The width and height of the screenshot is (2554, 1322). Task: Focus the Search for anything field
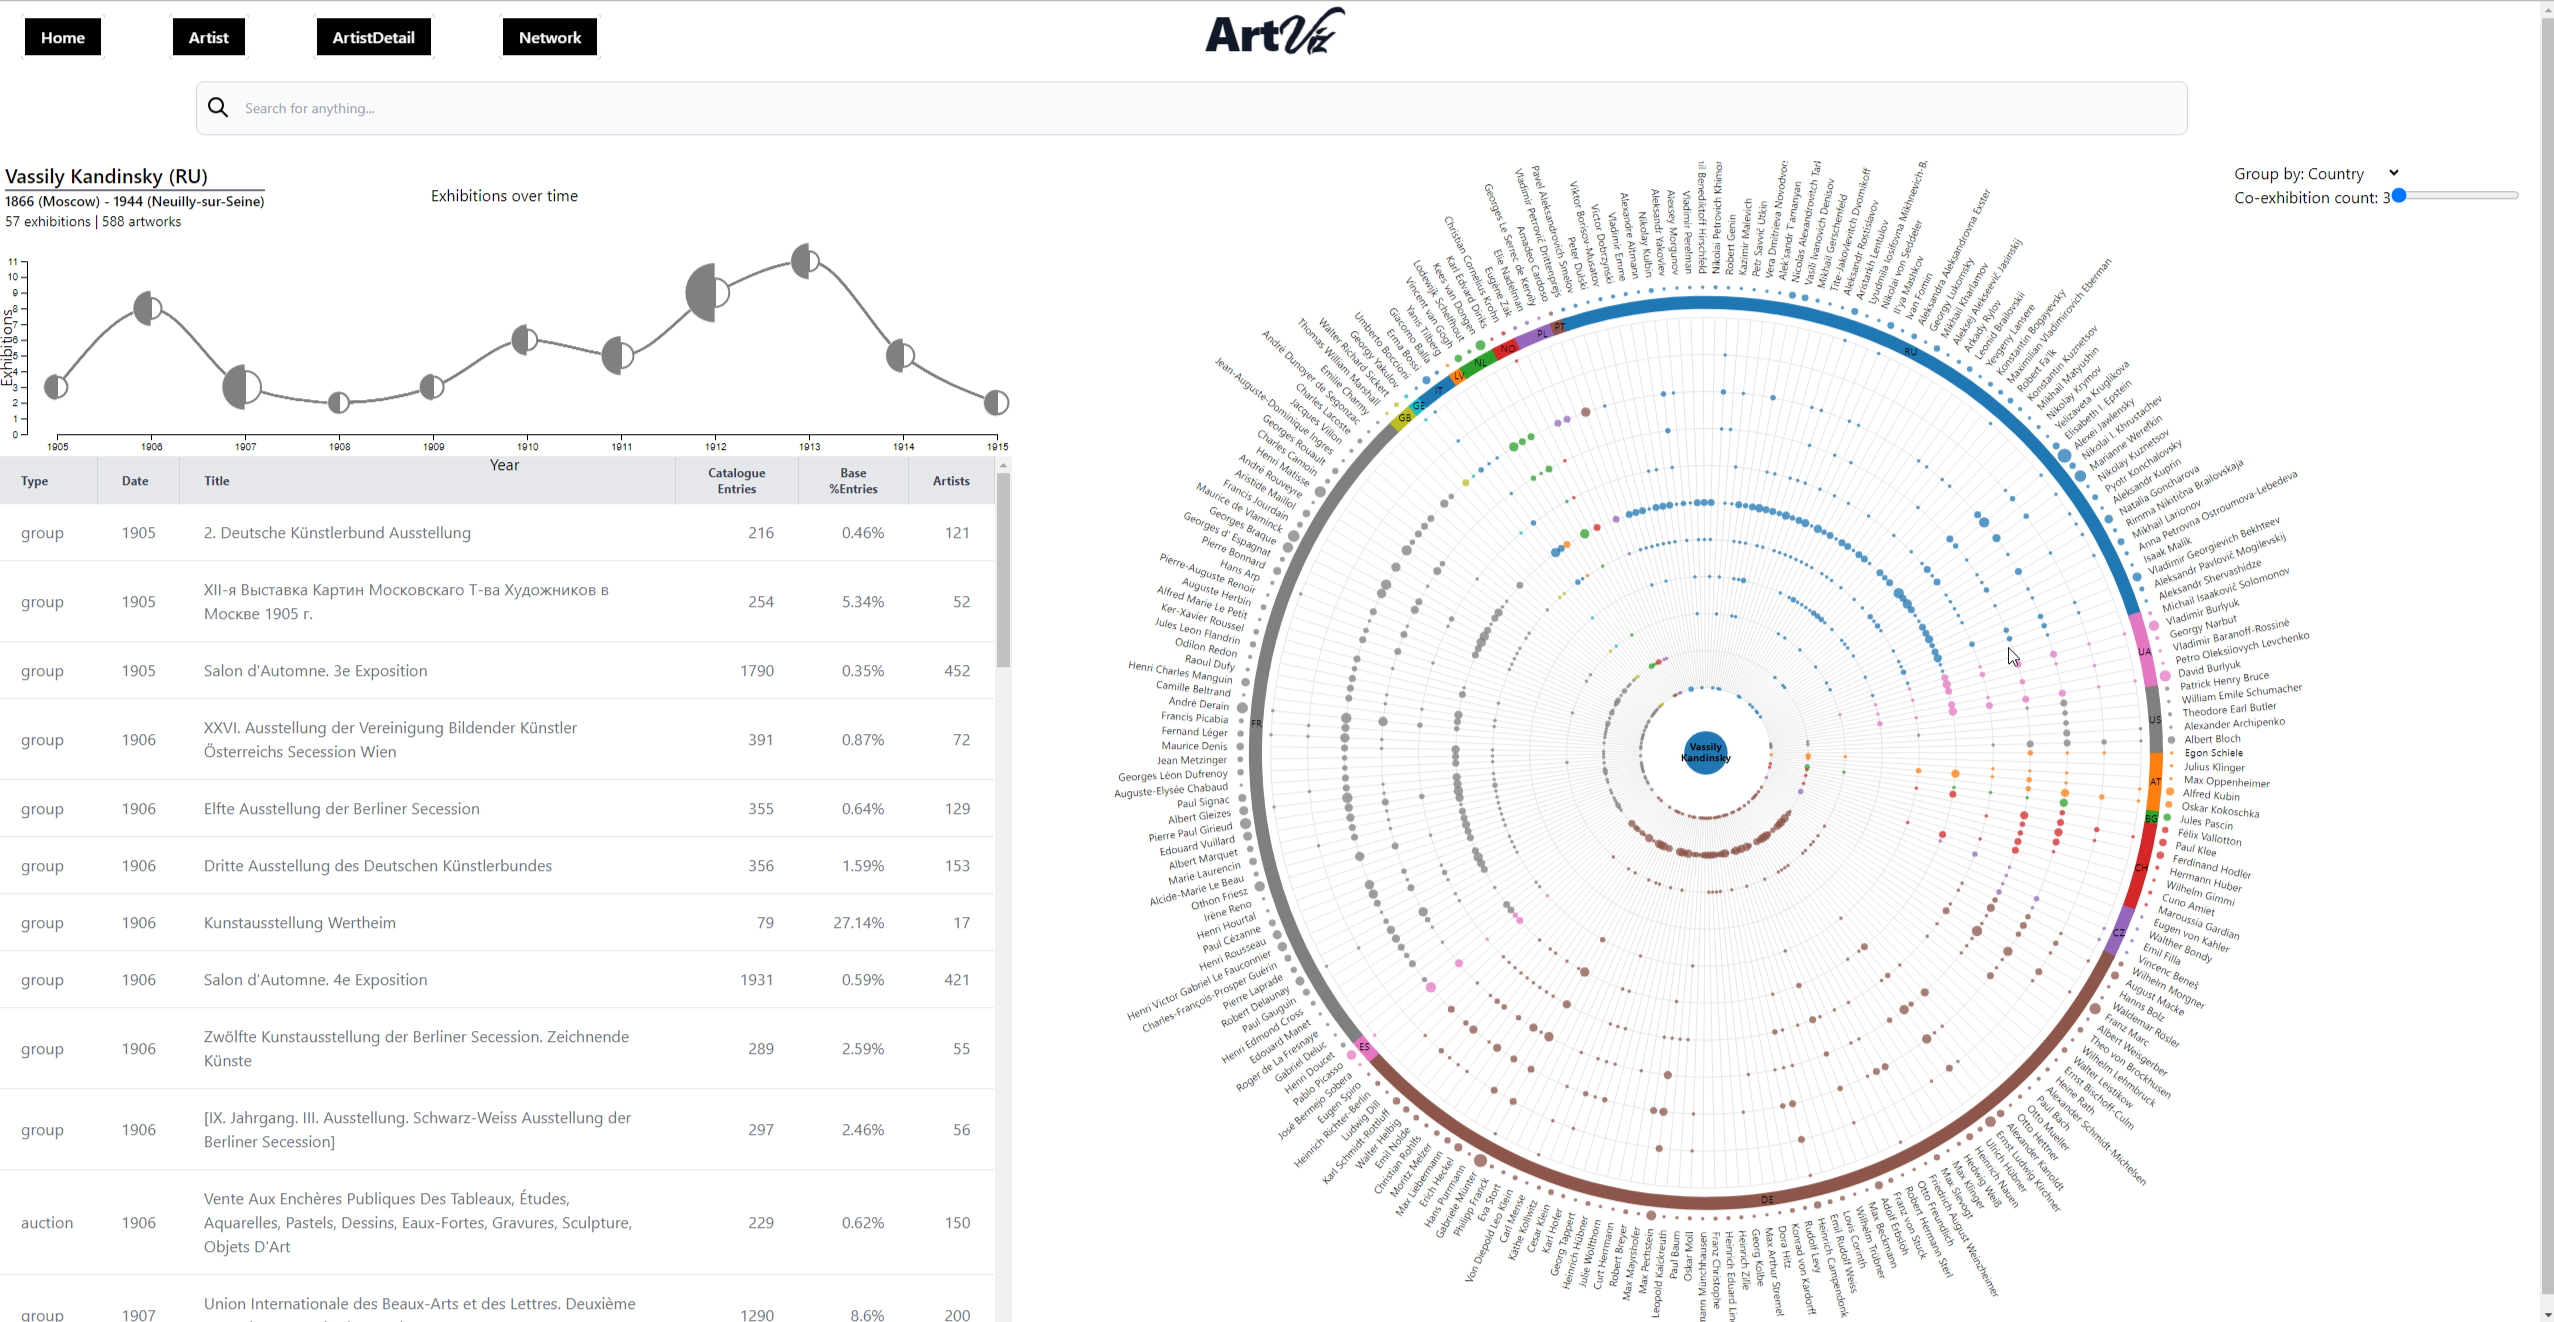click(x=1191, y=108)
